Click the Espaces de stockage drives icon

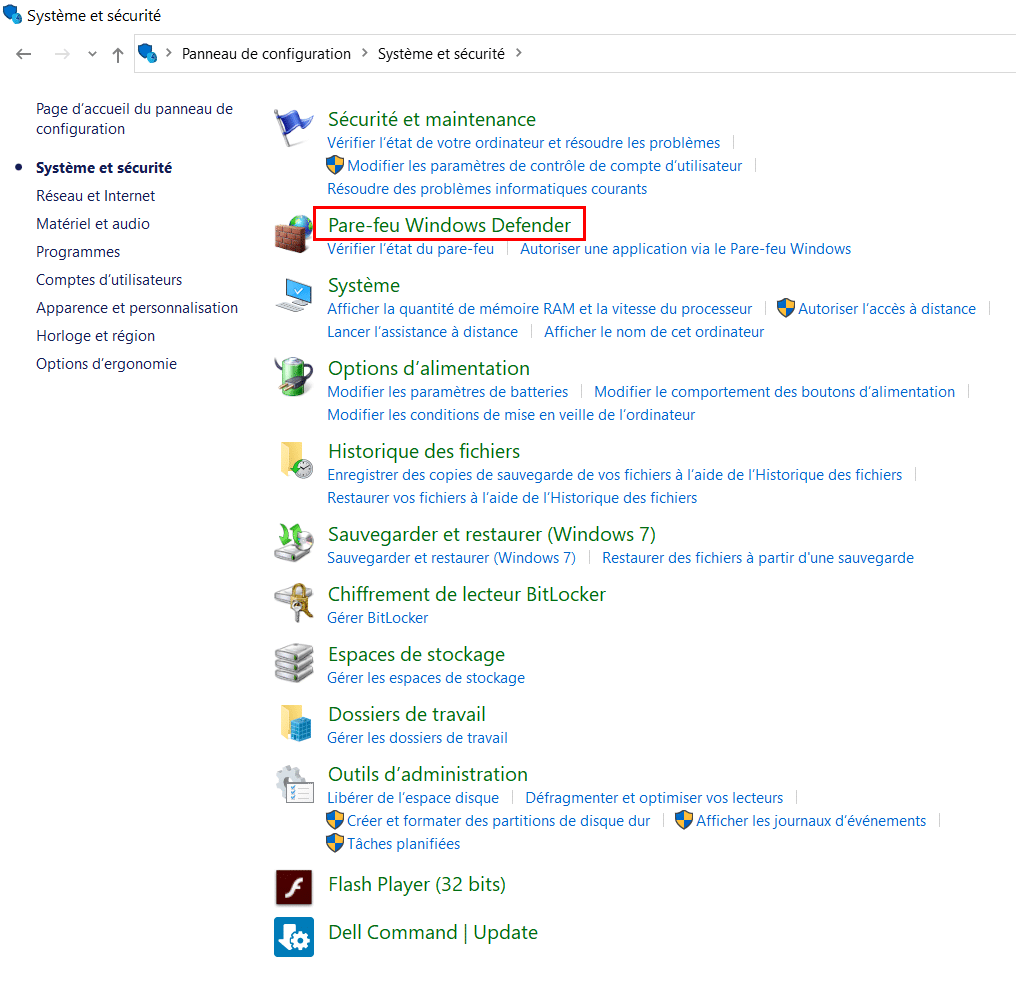click(294, 663)
